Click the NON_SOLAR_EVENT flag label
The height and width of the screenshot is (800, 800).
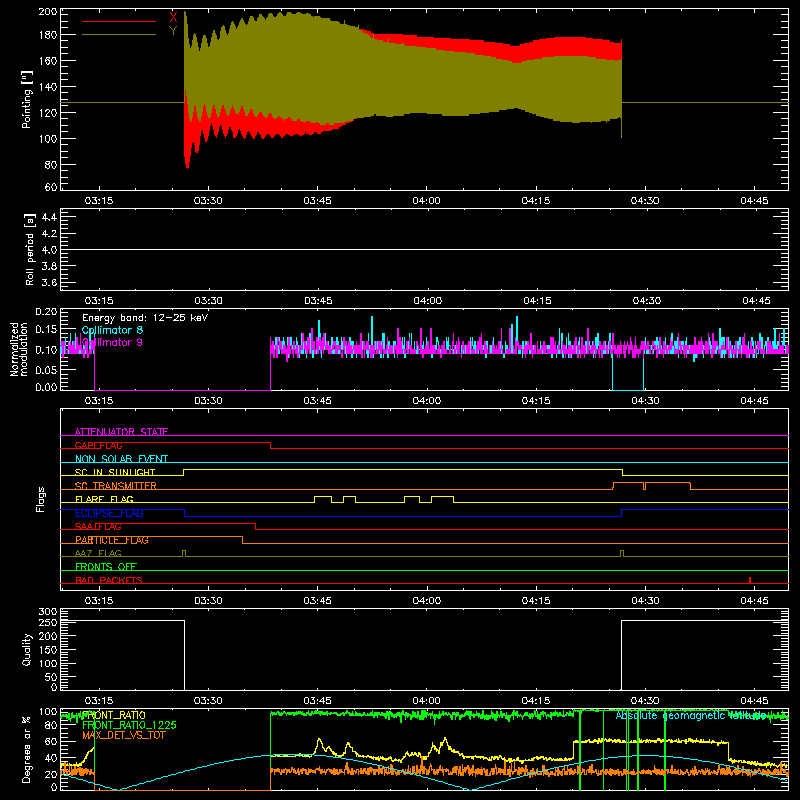click(x=121, y=459)
